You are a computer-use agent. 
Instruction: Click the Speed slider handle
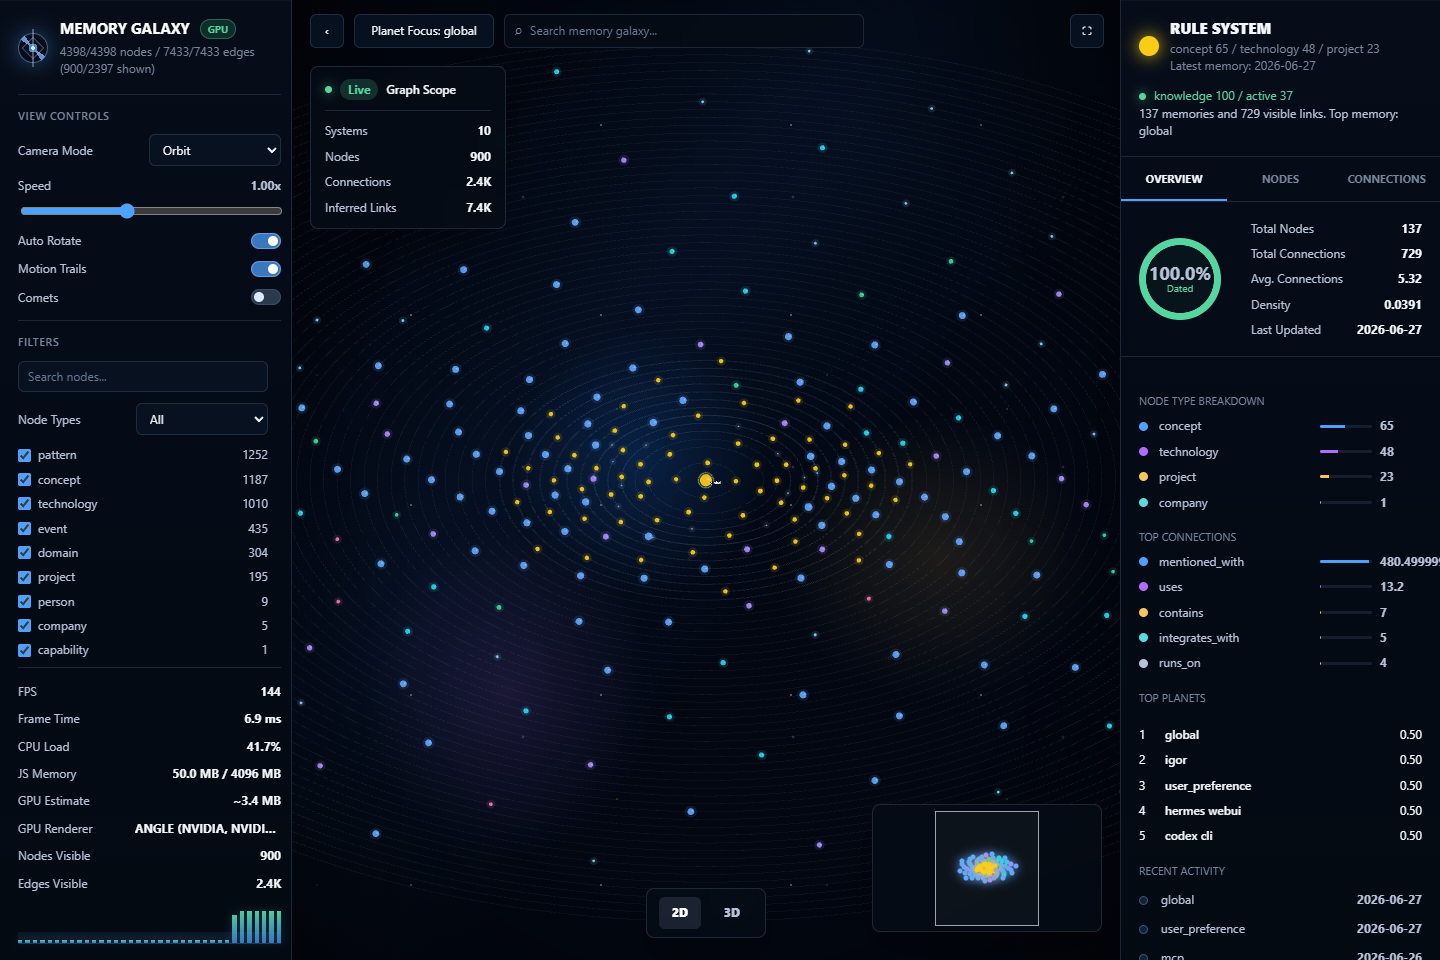(127, 211)
